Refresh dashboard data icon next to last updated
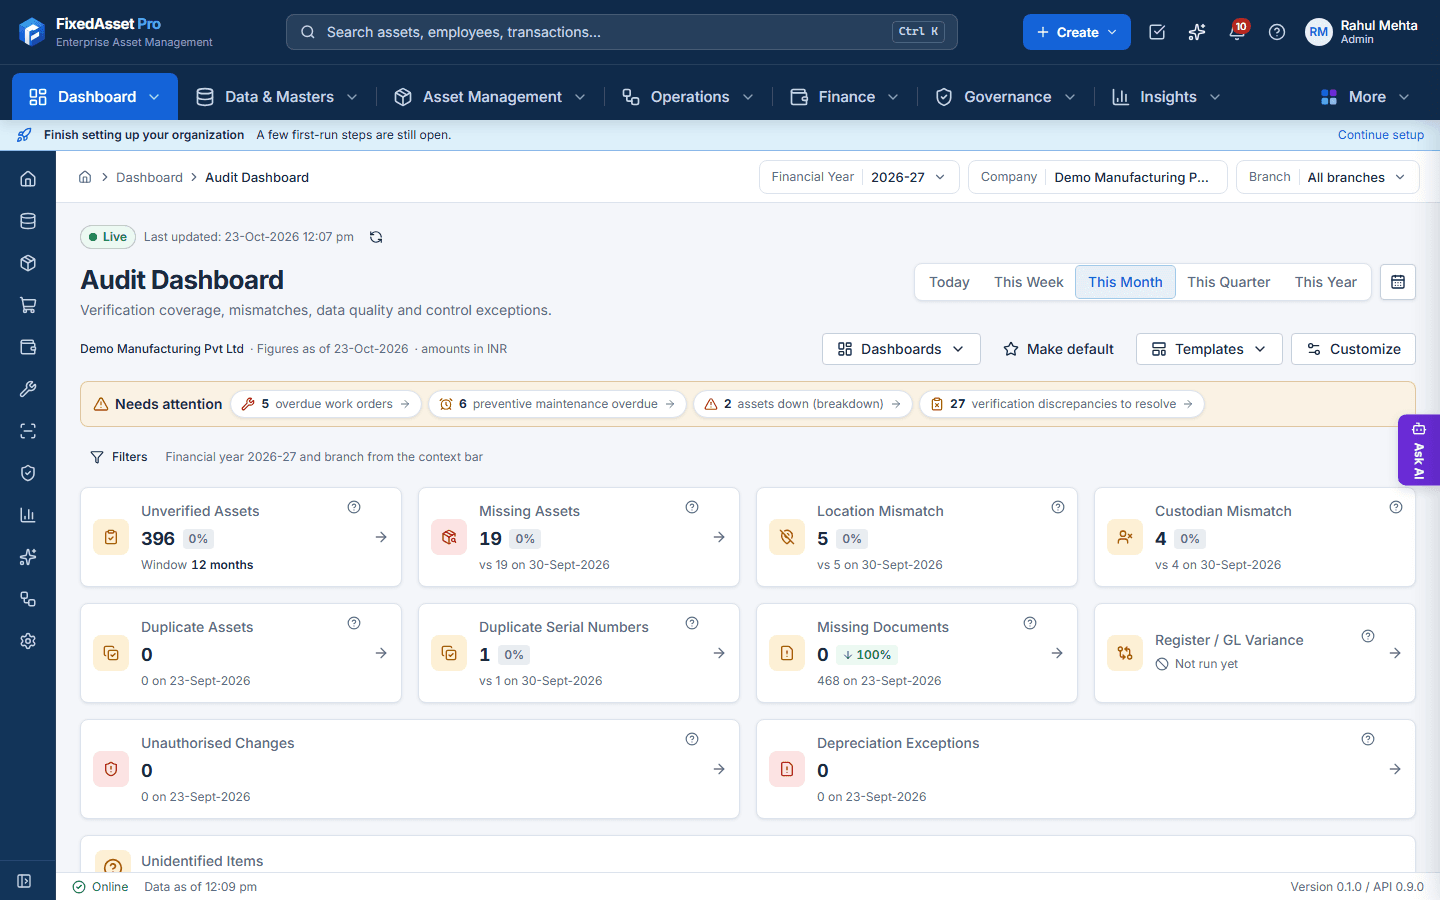1440x900 pixels. [x=376, y=237]
